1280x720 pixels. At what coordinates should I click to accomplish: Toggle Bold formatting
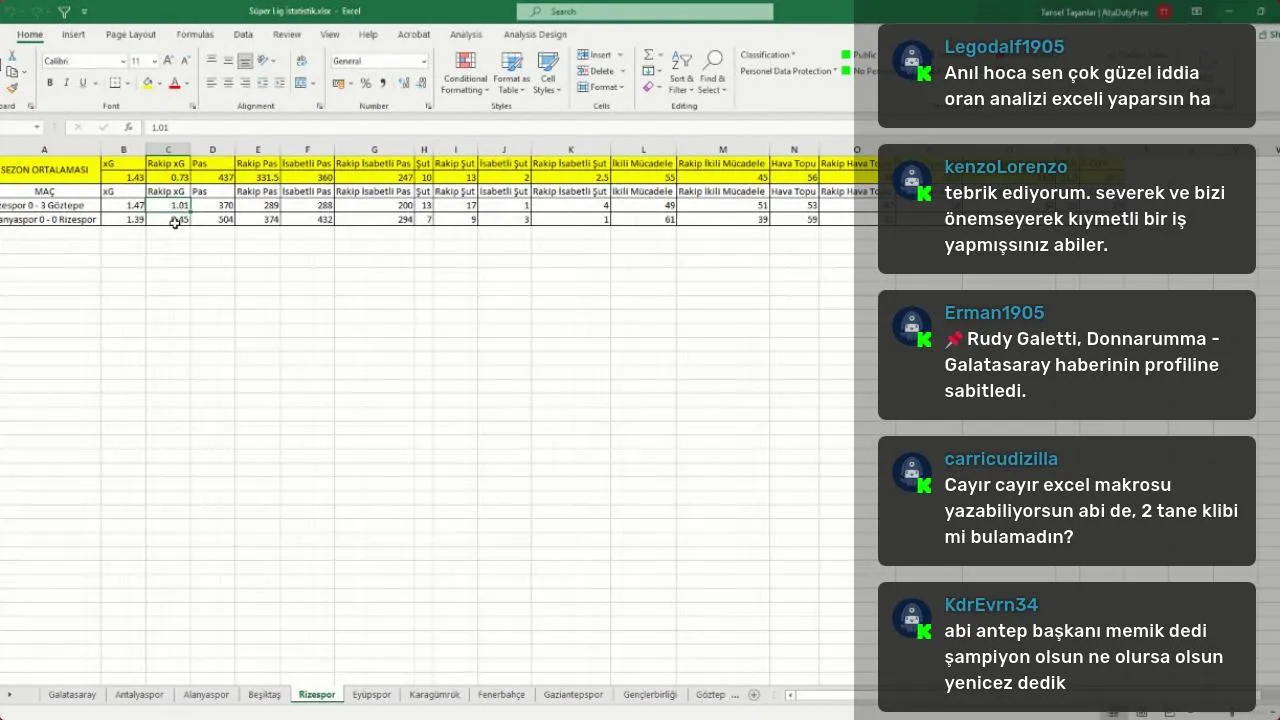pos(51,83)
